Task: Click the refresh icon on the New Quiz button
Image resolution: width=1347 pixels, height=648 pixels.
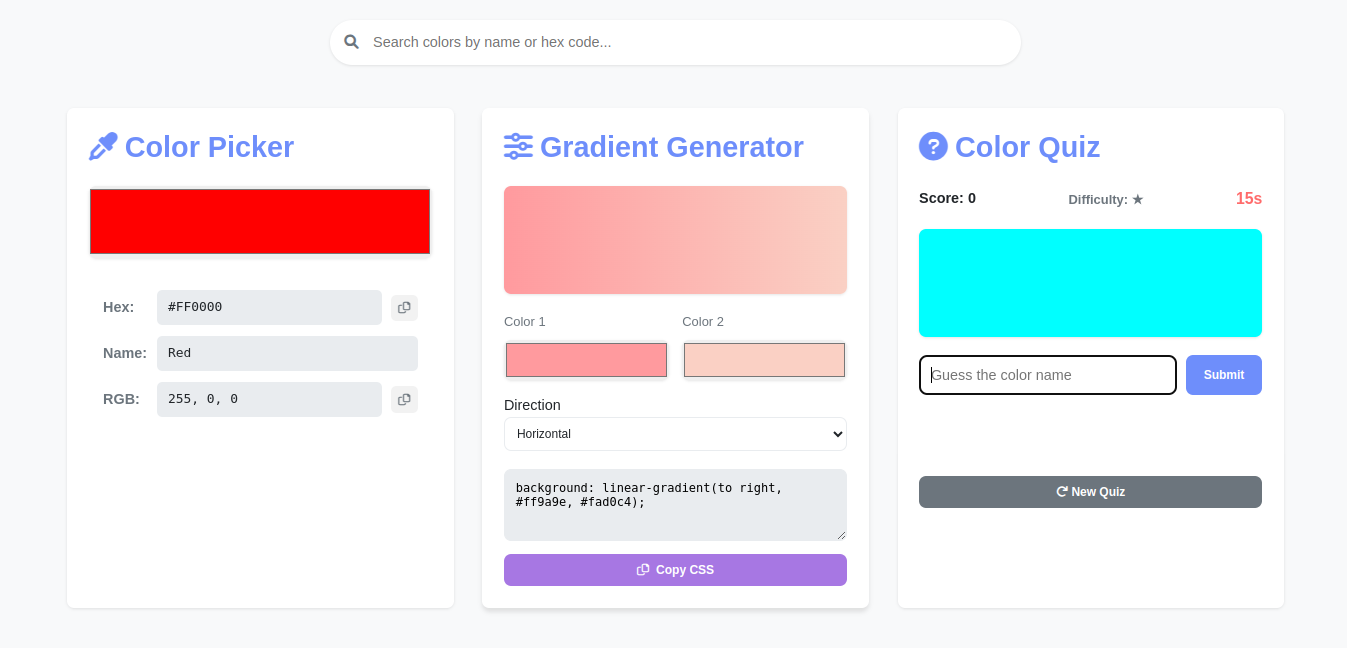Action: (x=1062, y=492)
